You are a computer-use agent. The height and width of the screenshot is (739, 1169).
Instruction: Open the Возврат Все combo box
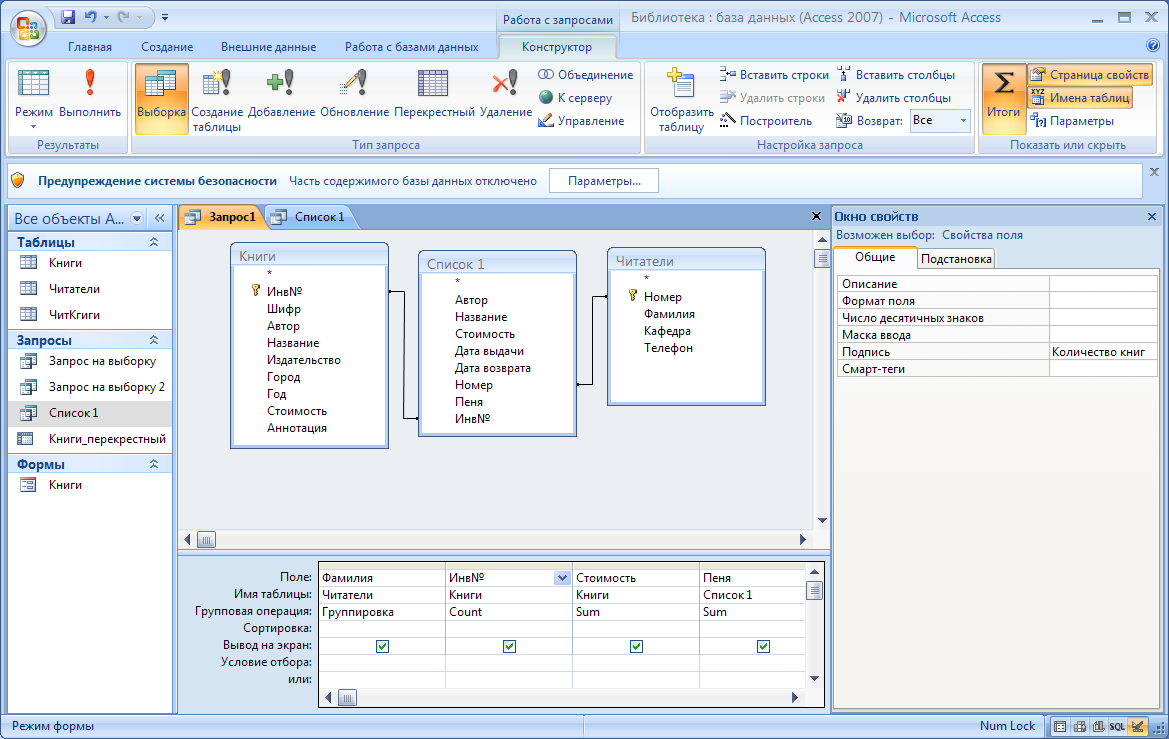(940, 121)
